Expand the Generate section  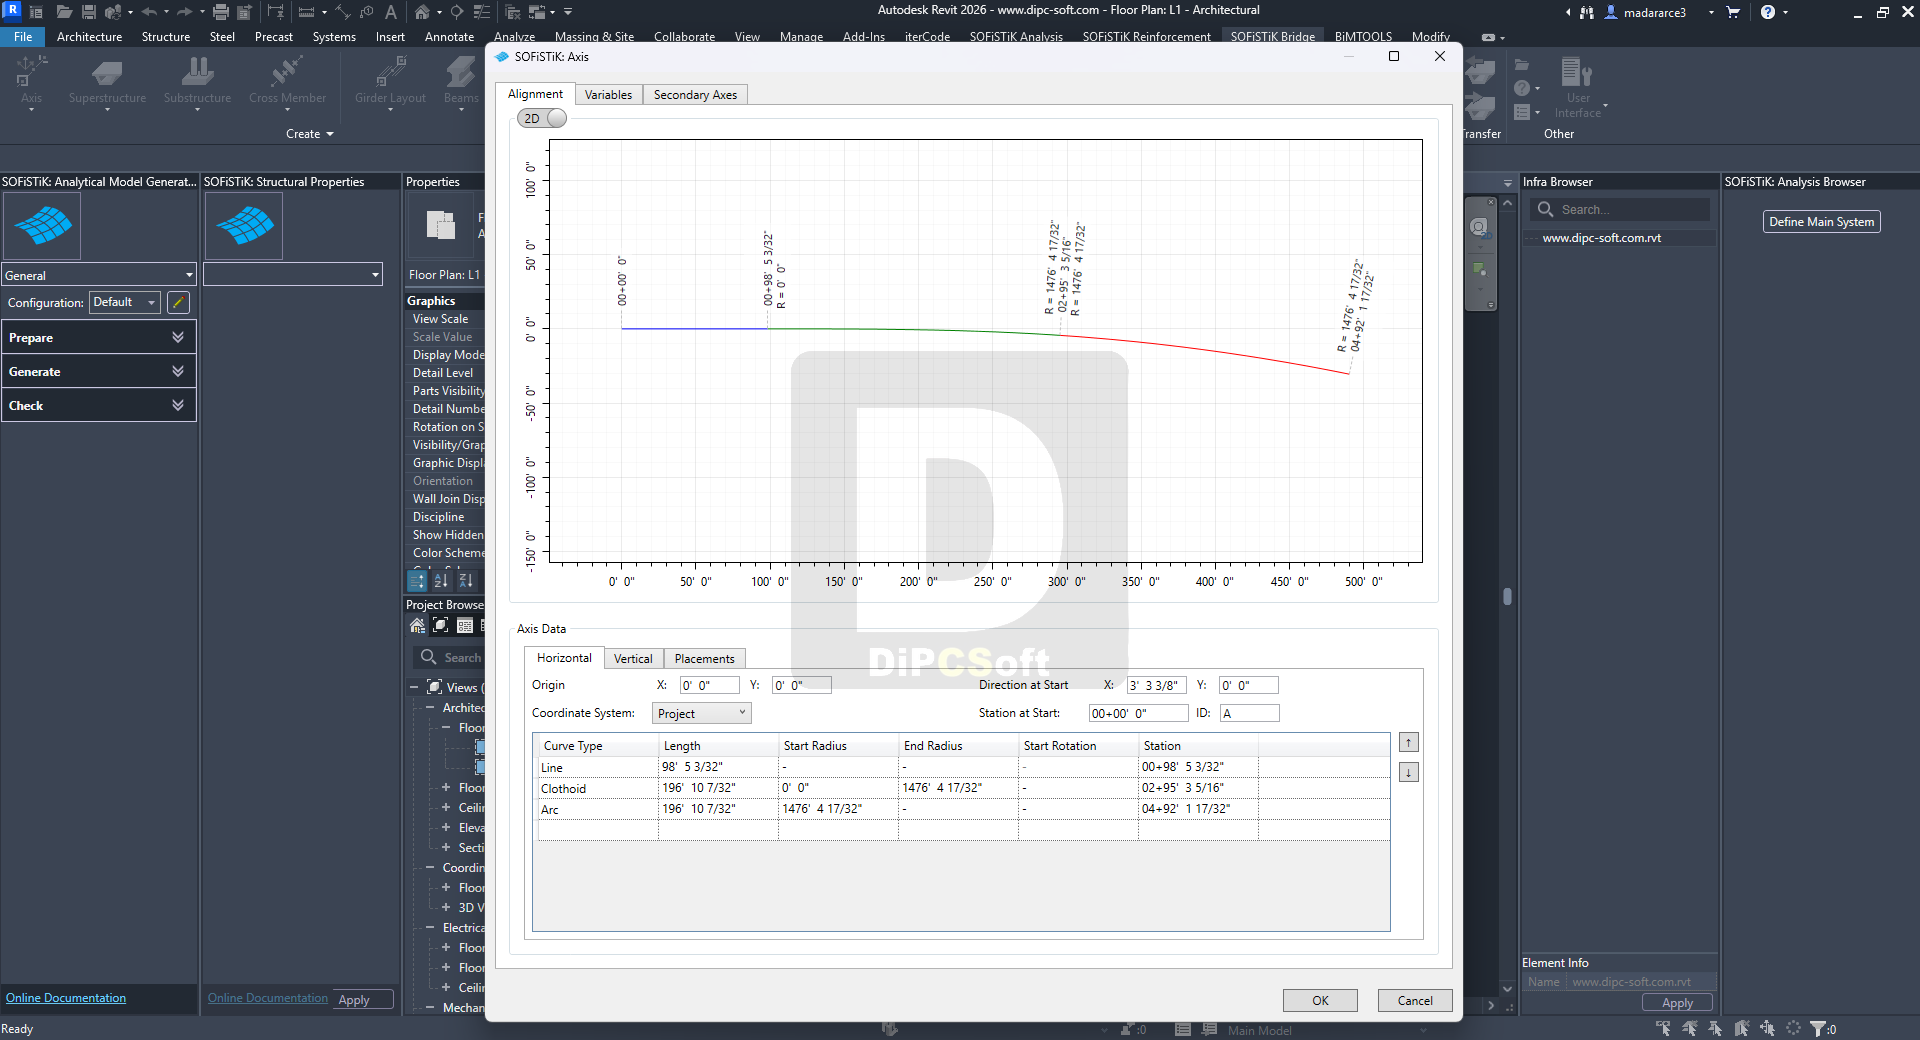coord(98,371)
